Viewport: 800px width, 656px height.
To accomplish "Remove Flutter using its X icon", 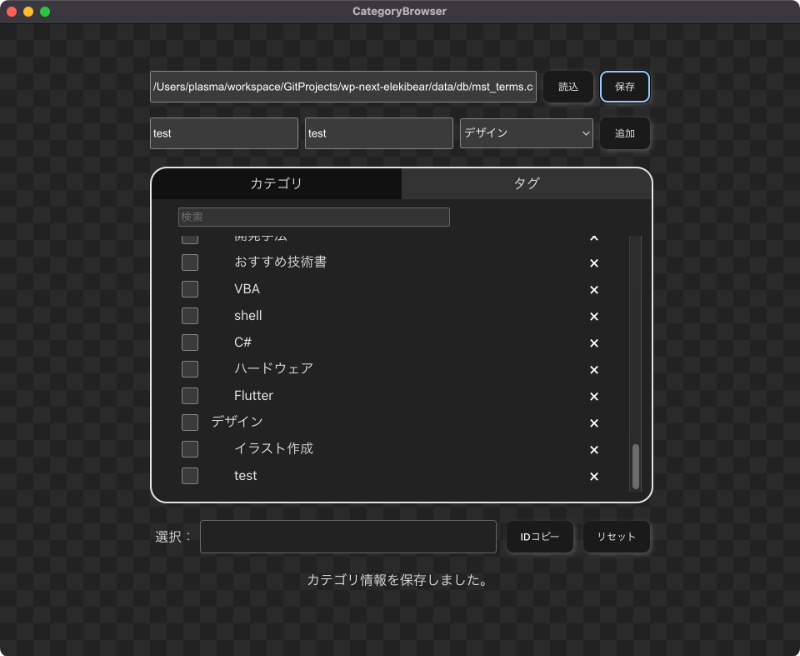I will pyautogui.click(x=593, y=396).
